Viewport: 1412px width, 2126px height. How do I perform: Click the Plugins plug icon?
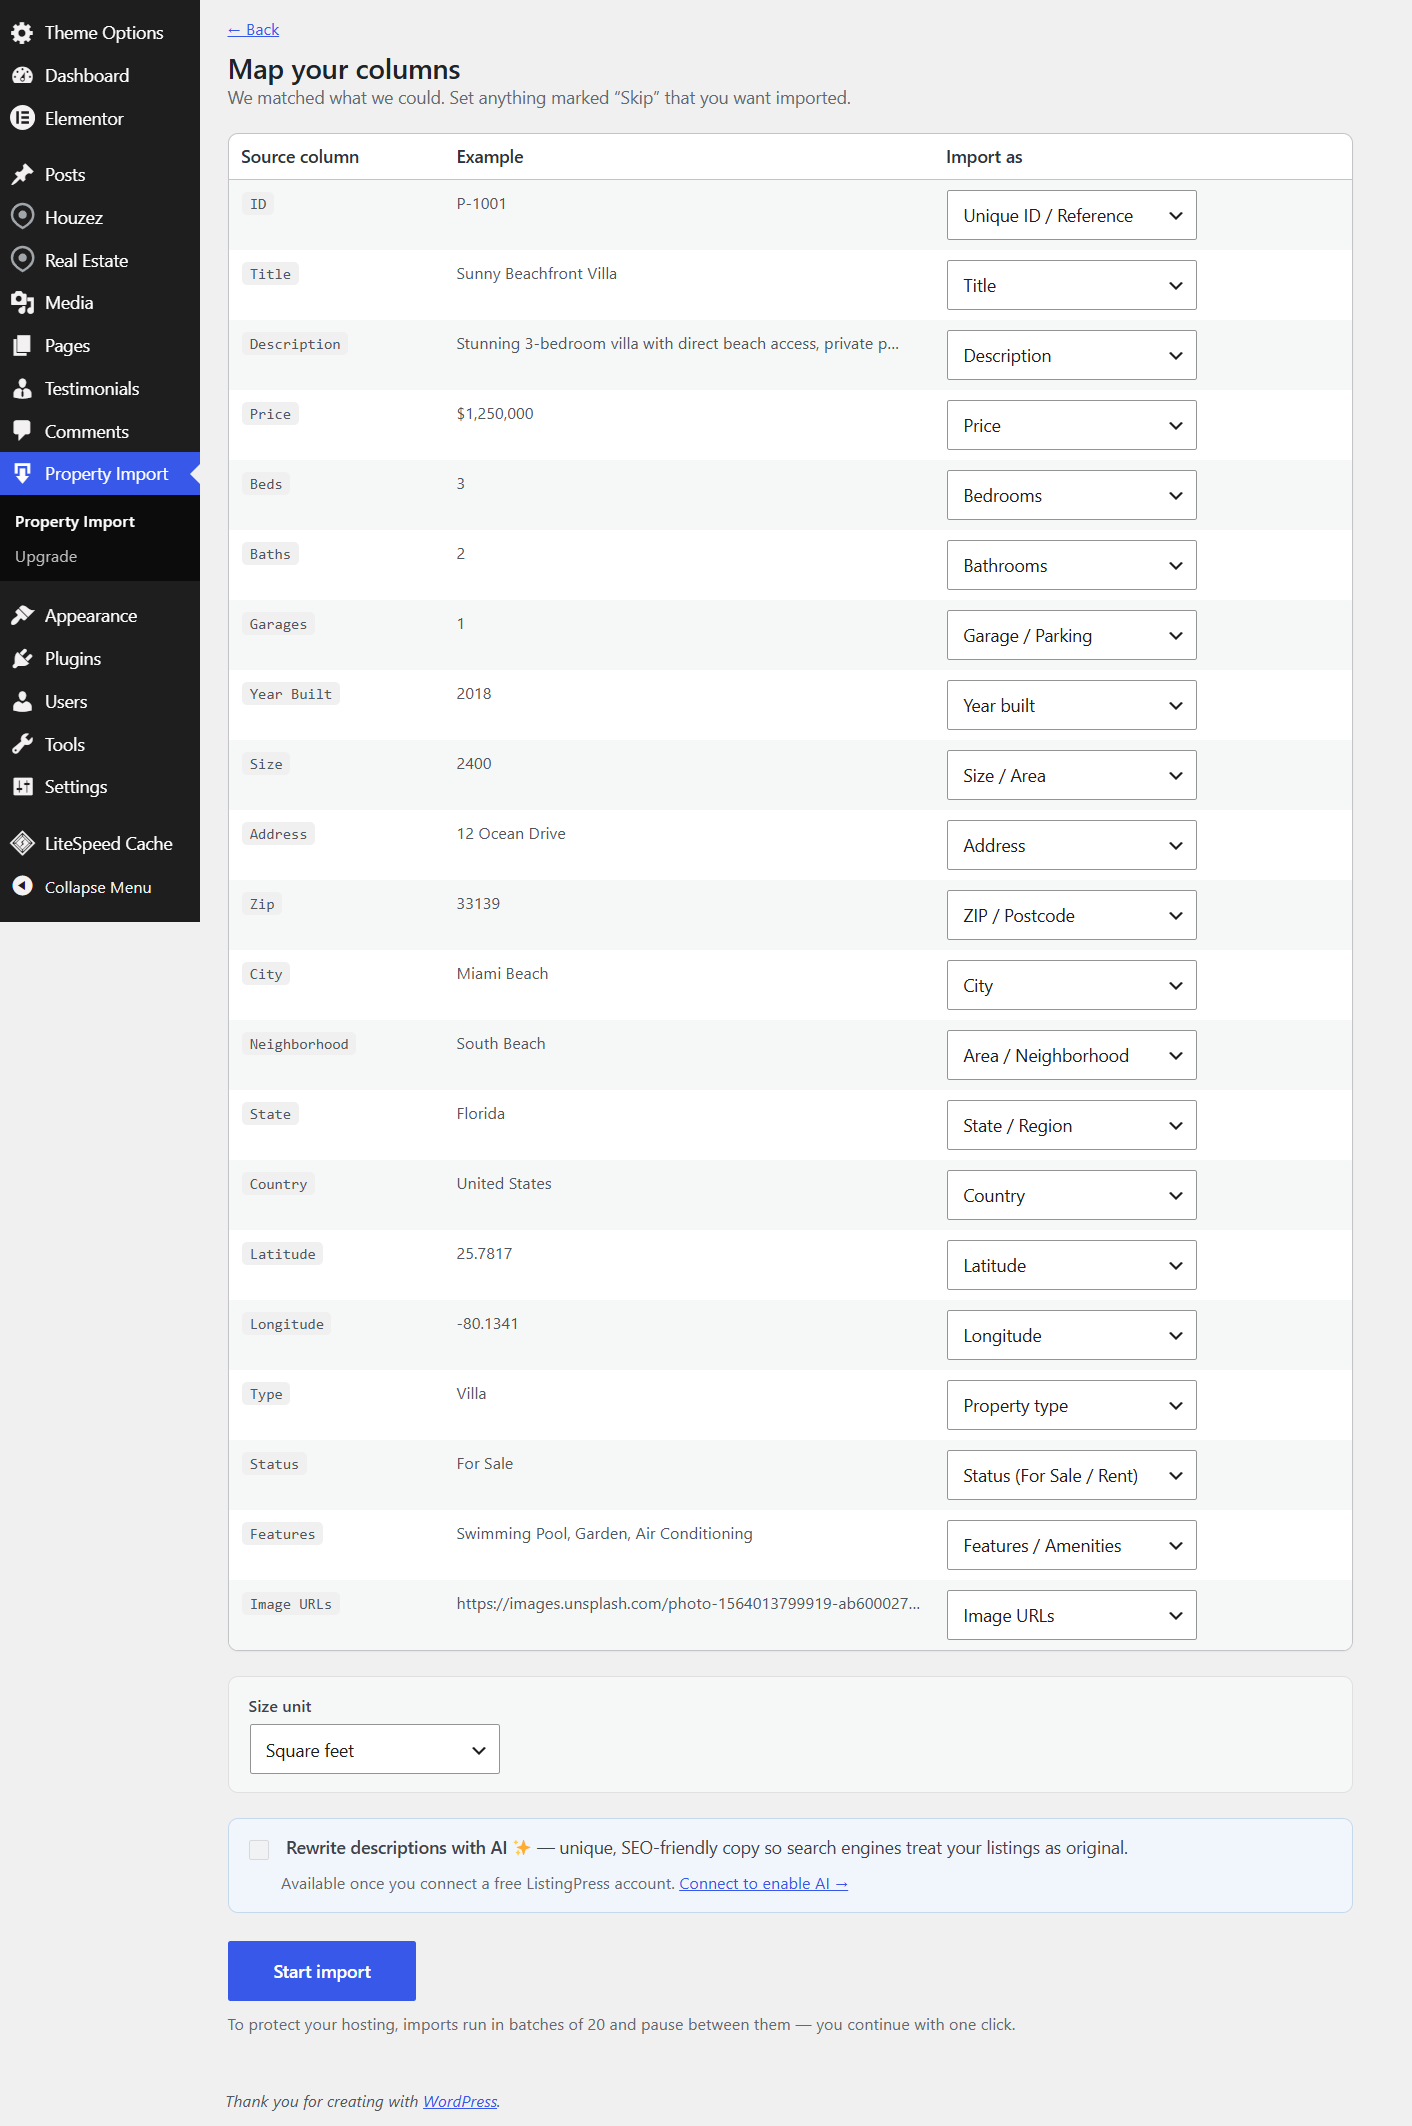[22, 658]
